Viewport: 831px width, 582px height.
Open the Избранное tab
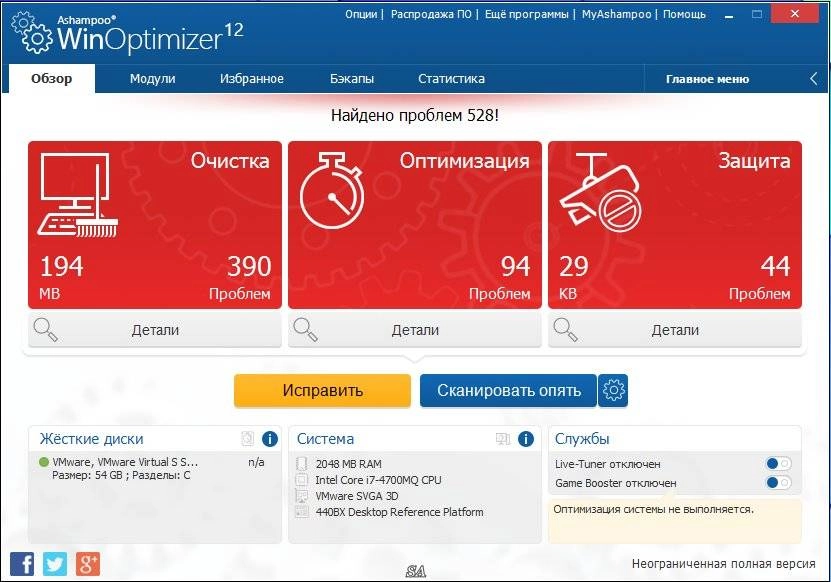[x=252, y=79]
